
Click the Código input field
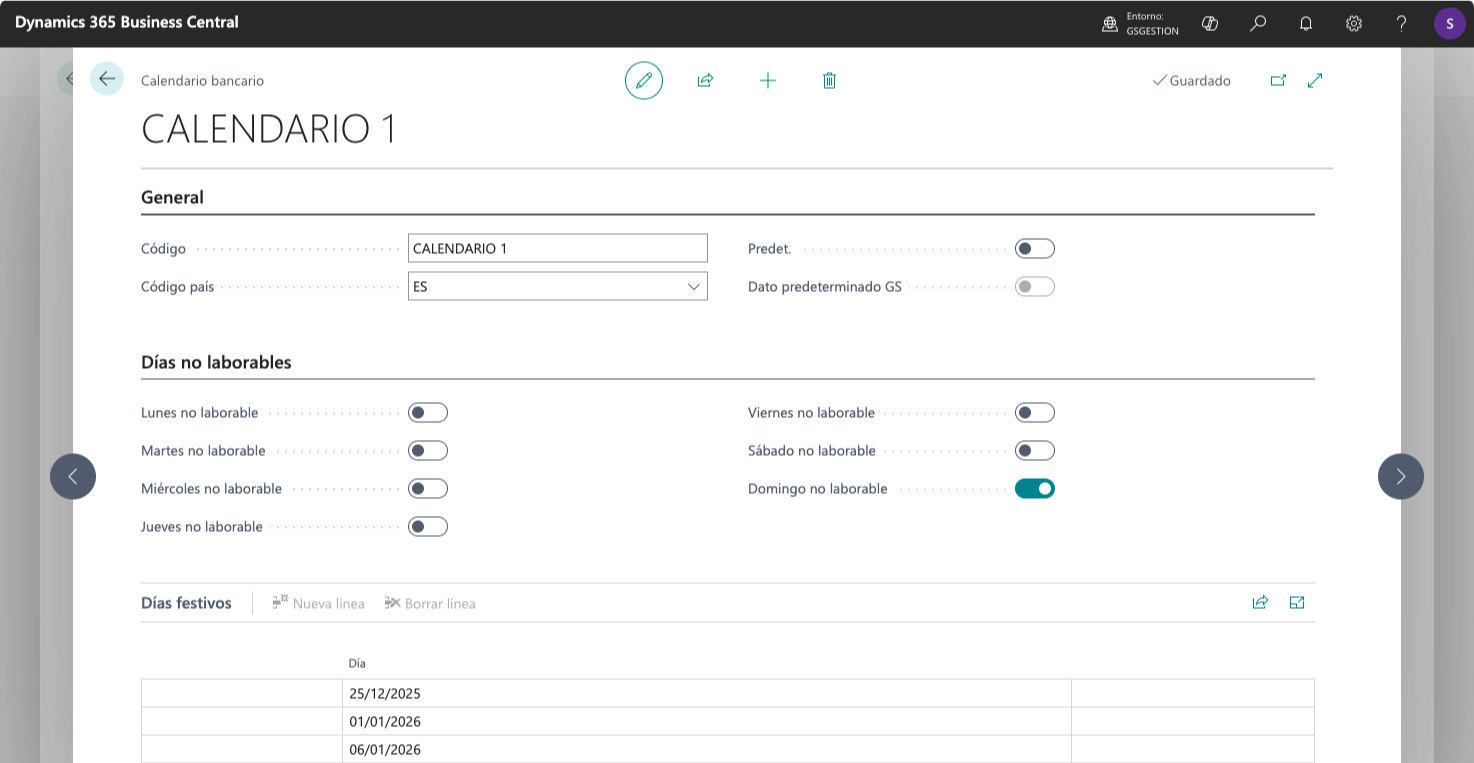click(x=557, y=249)
